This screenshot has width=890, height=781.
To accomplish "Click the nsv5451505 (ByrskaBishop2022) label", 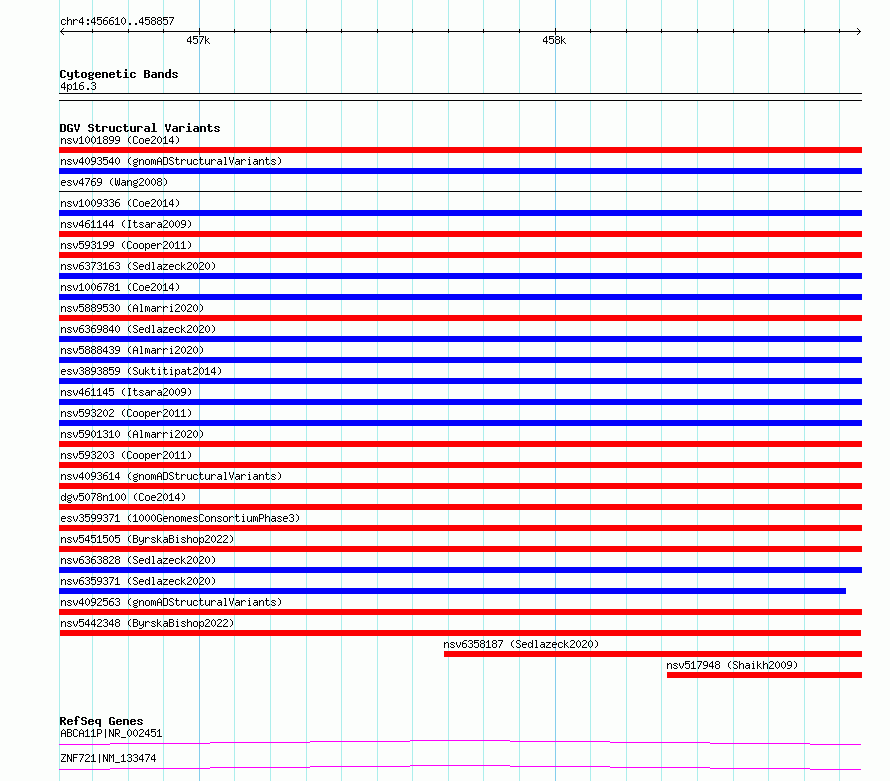I will (x=147, y=539).
